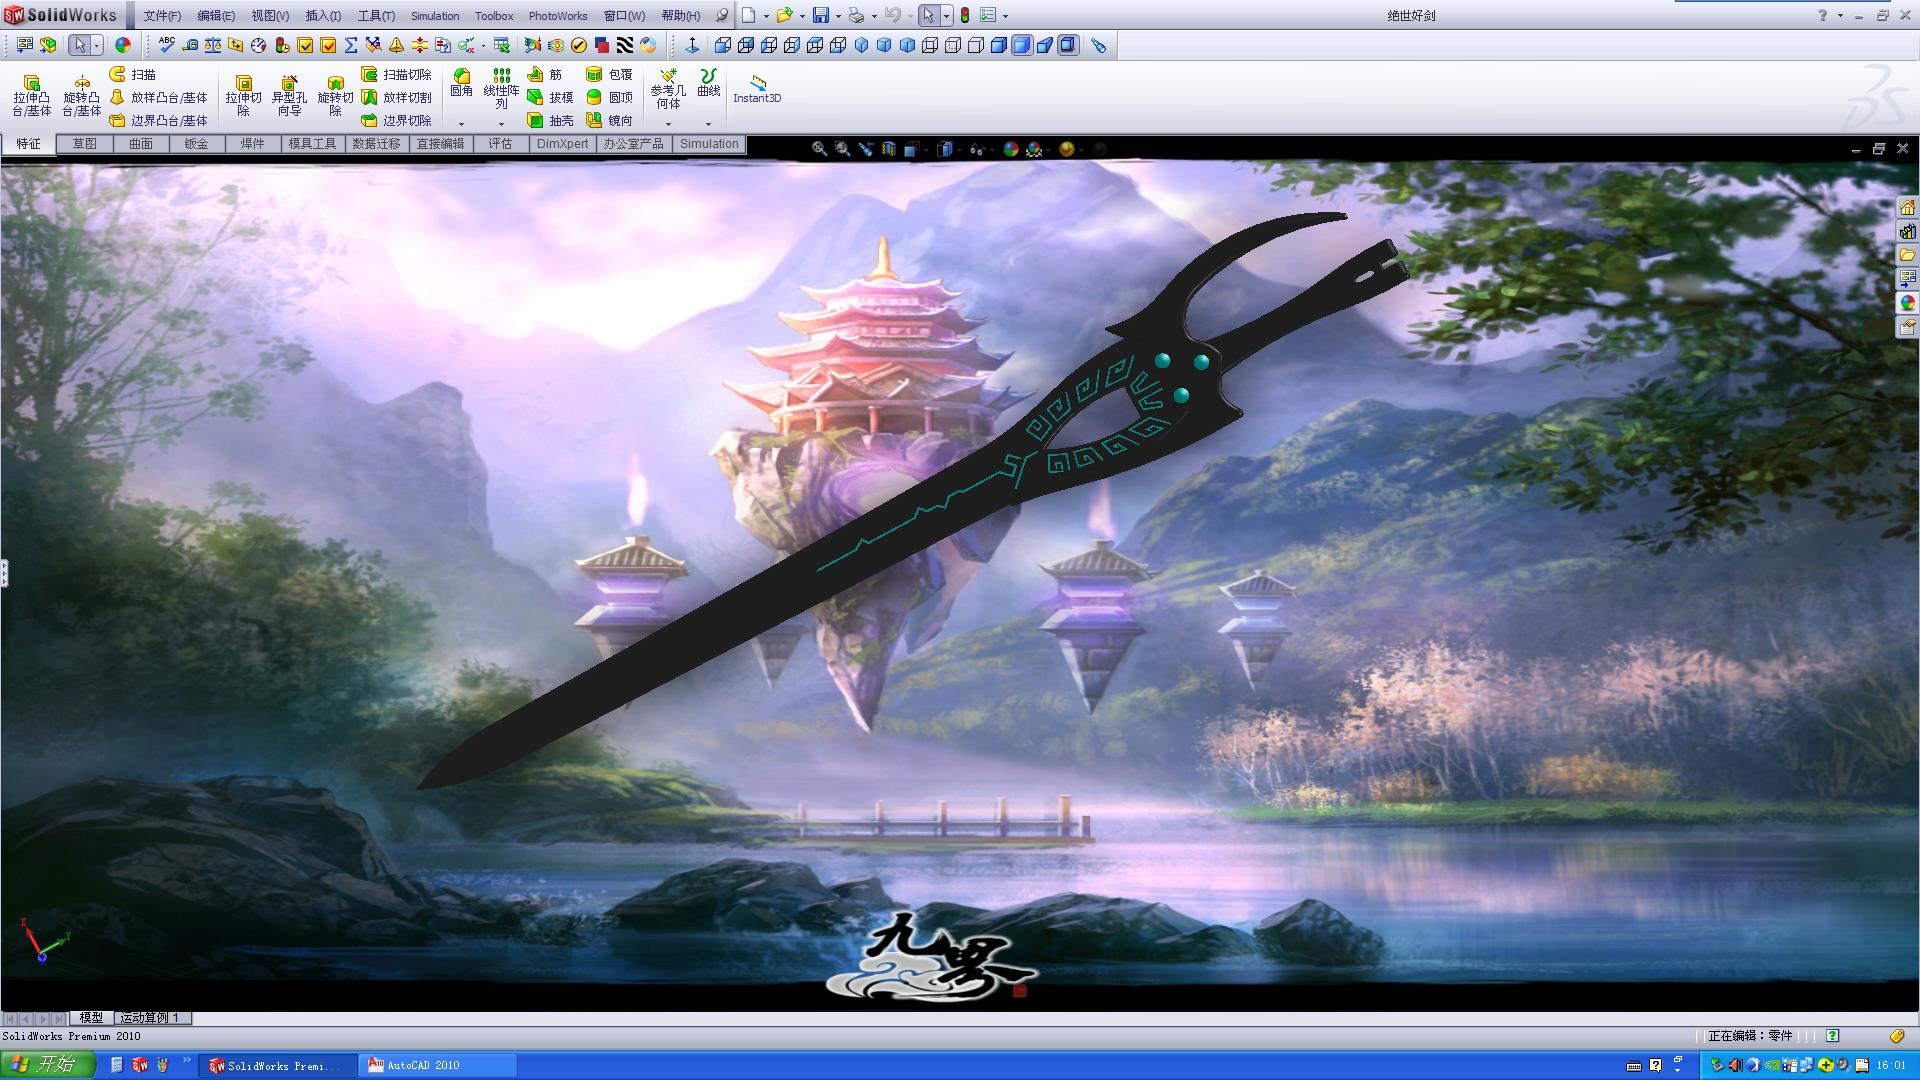Click SolidWorks Premium taskbar button

[279, 1066]
